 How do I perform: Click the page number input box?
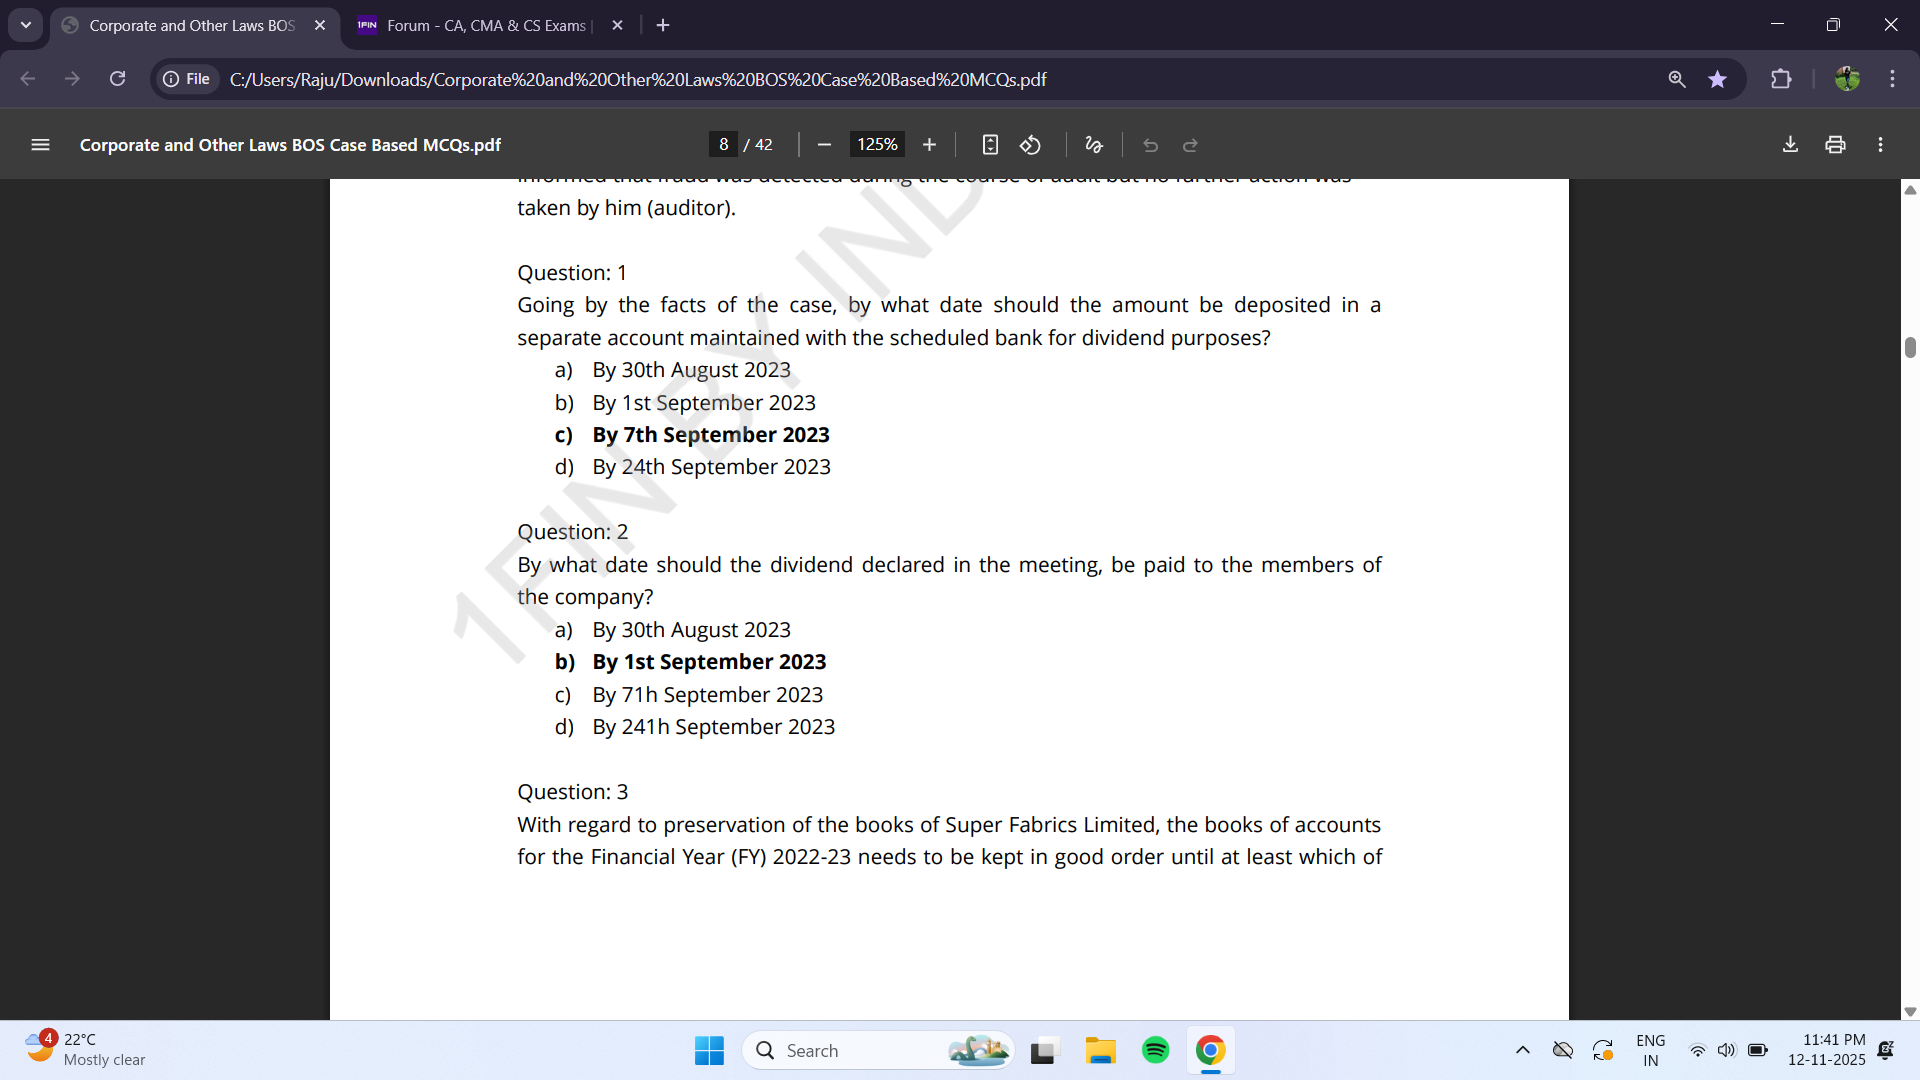click(x=723, y=145)
